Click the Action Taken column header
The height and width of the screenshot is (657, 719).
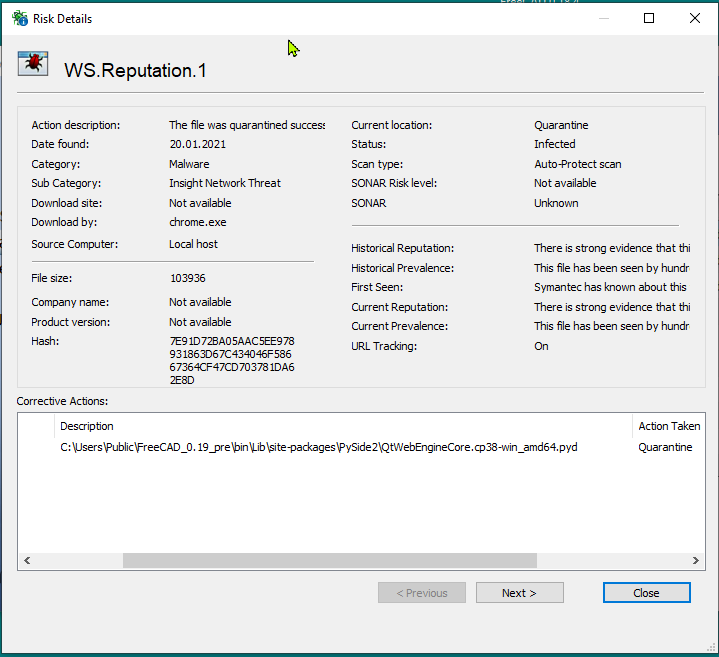coord(667,426)
